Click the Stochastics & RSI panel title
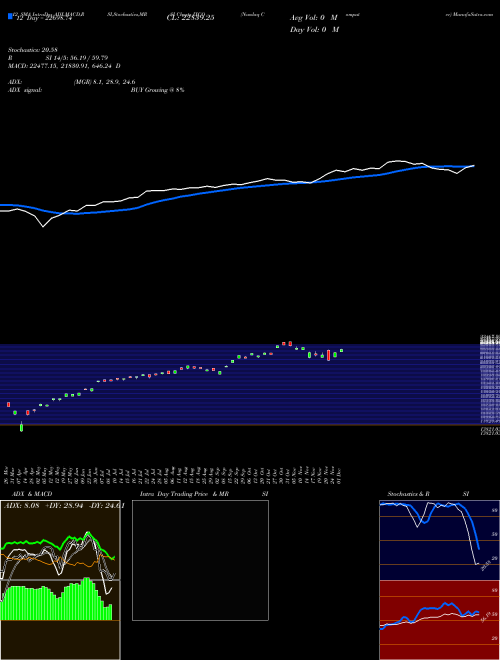 [x=428, y=494]
